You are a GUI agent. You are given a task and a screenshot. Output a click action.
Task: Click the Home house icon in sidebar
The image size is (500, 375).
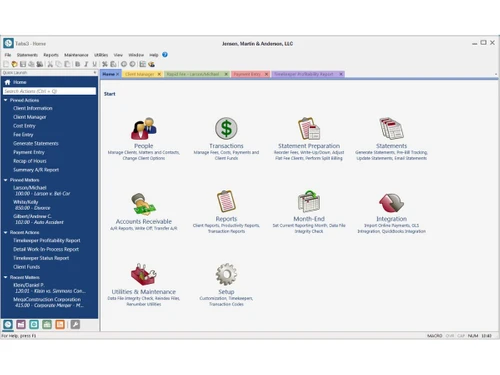click(x=7, y=82)
